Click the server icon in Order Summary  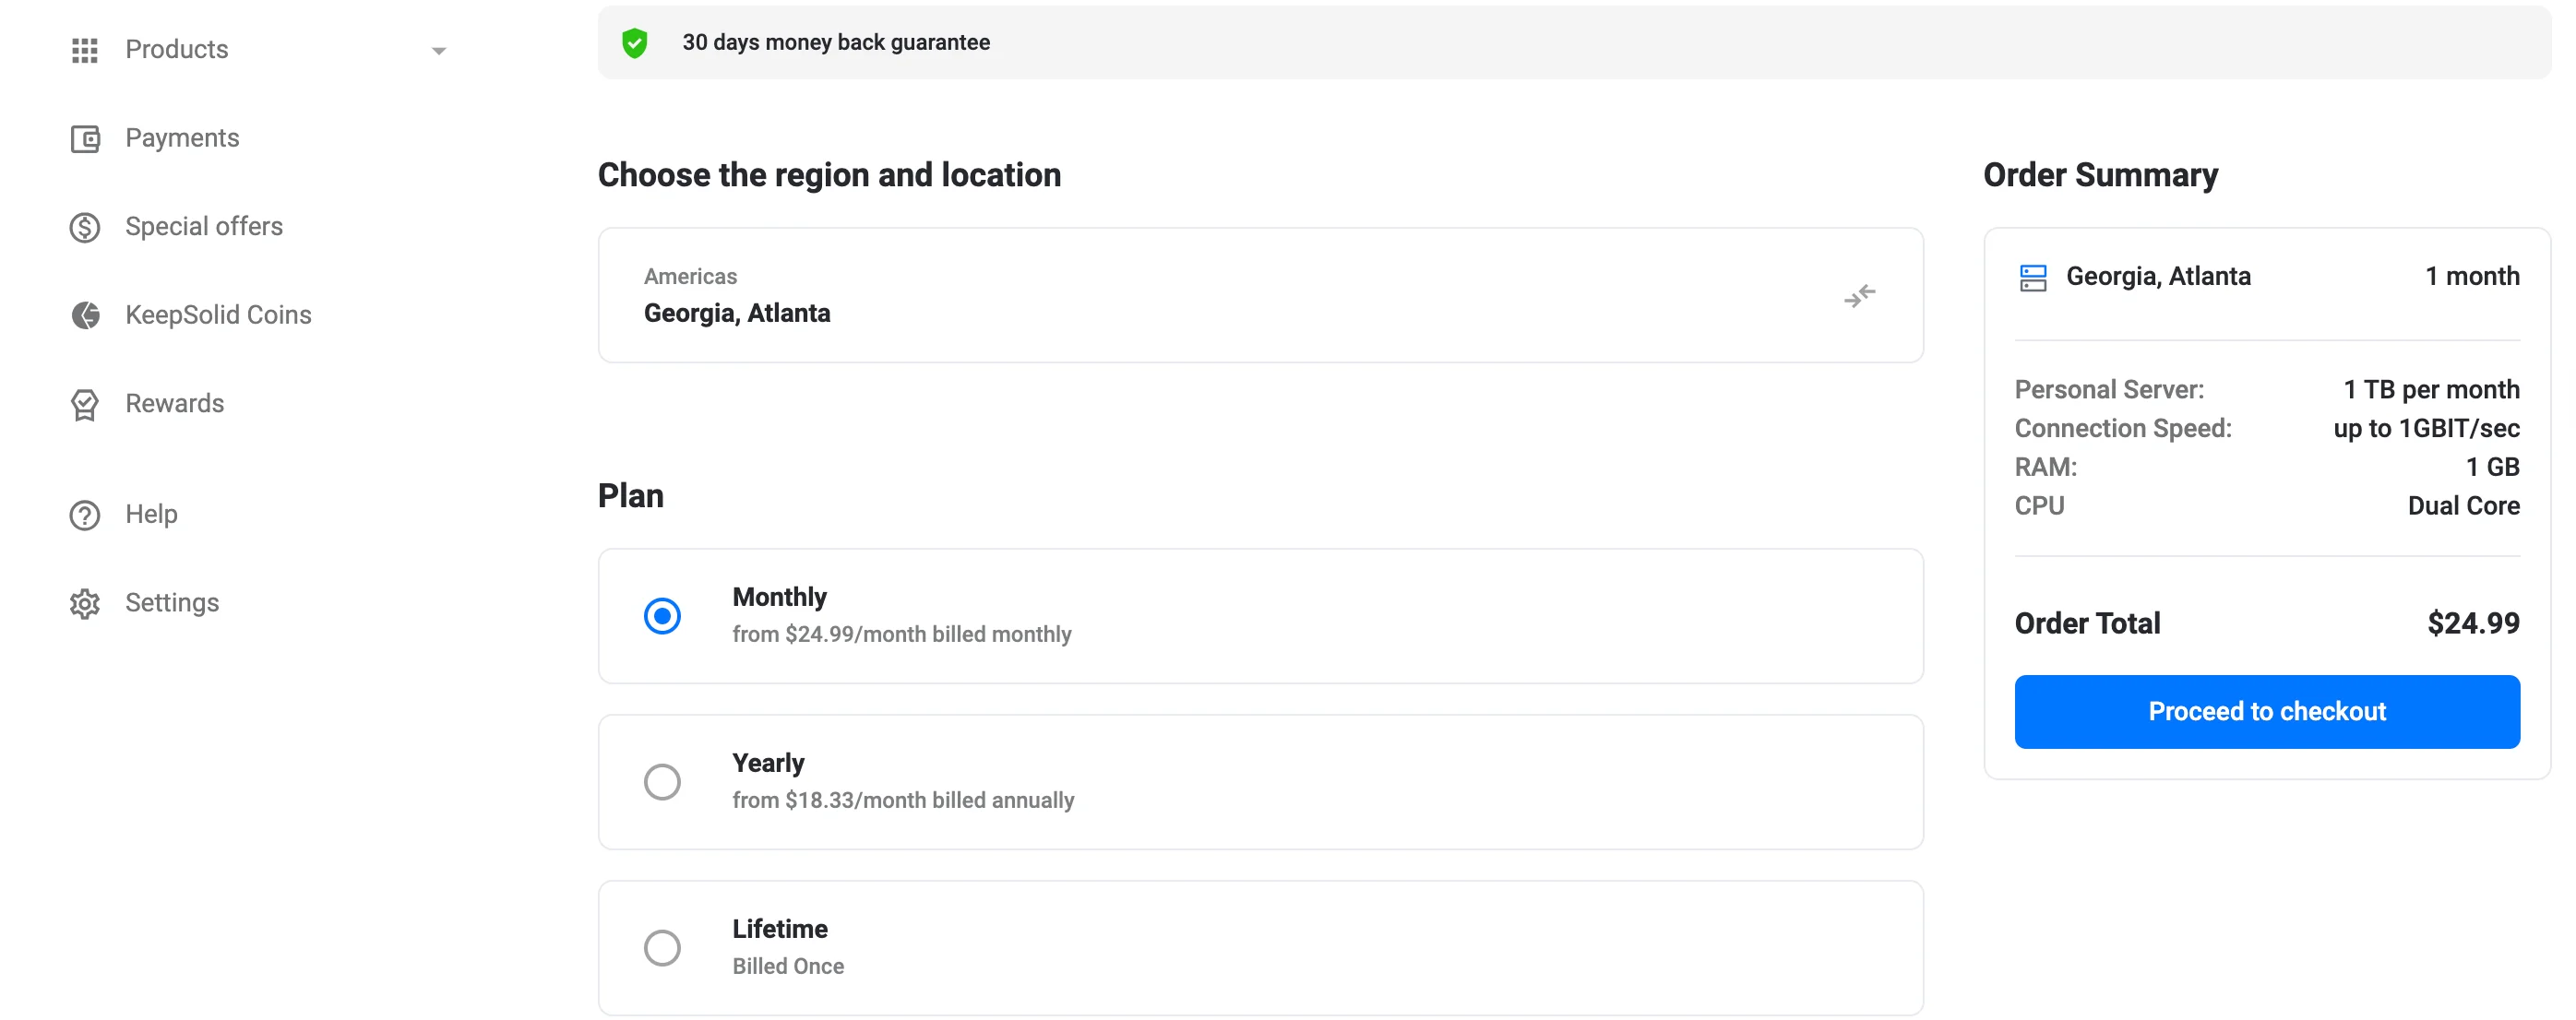pos(2033,277)
